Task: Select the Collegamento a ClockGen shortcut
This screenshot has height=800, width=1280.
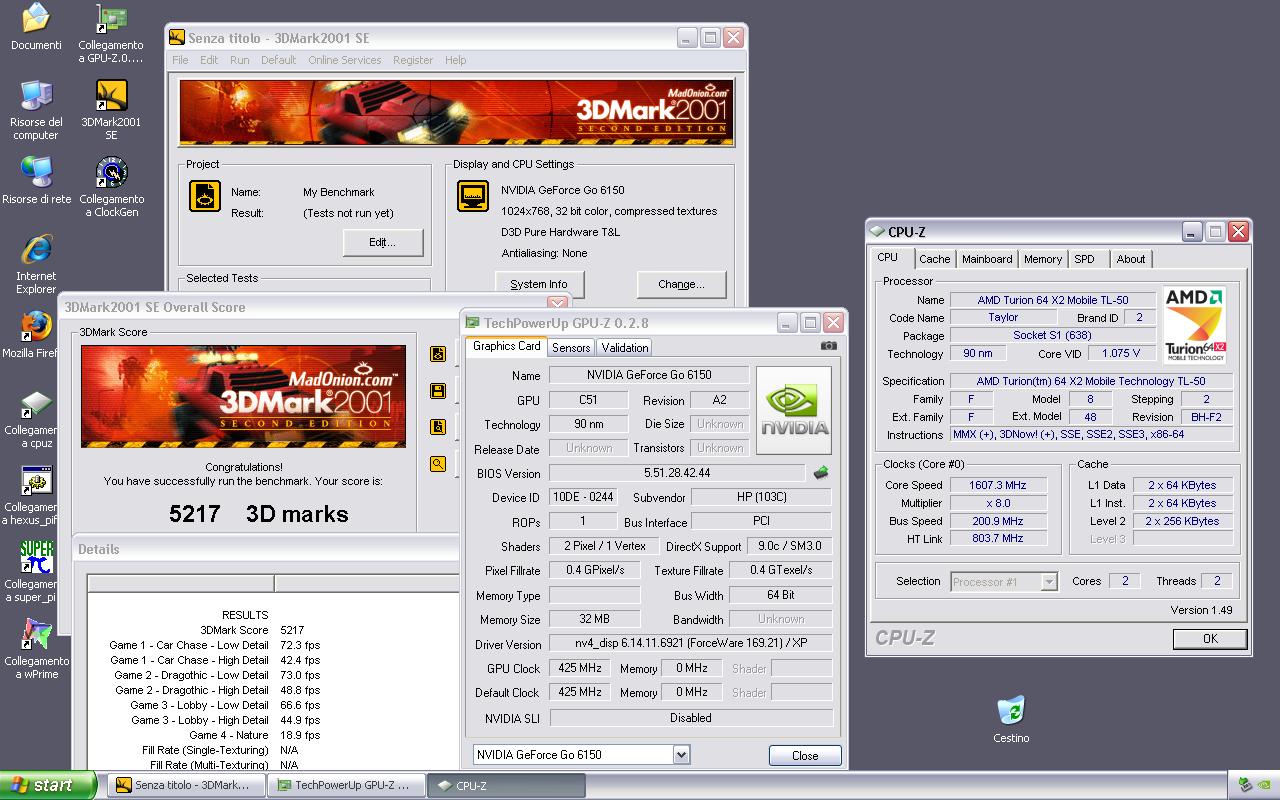Action: [111, 187]
